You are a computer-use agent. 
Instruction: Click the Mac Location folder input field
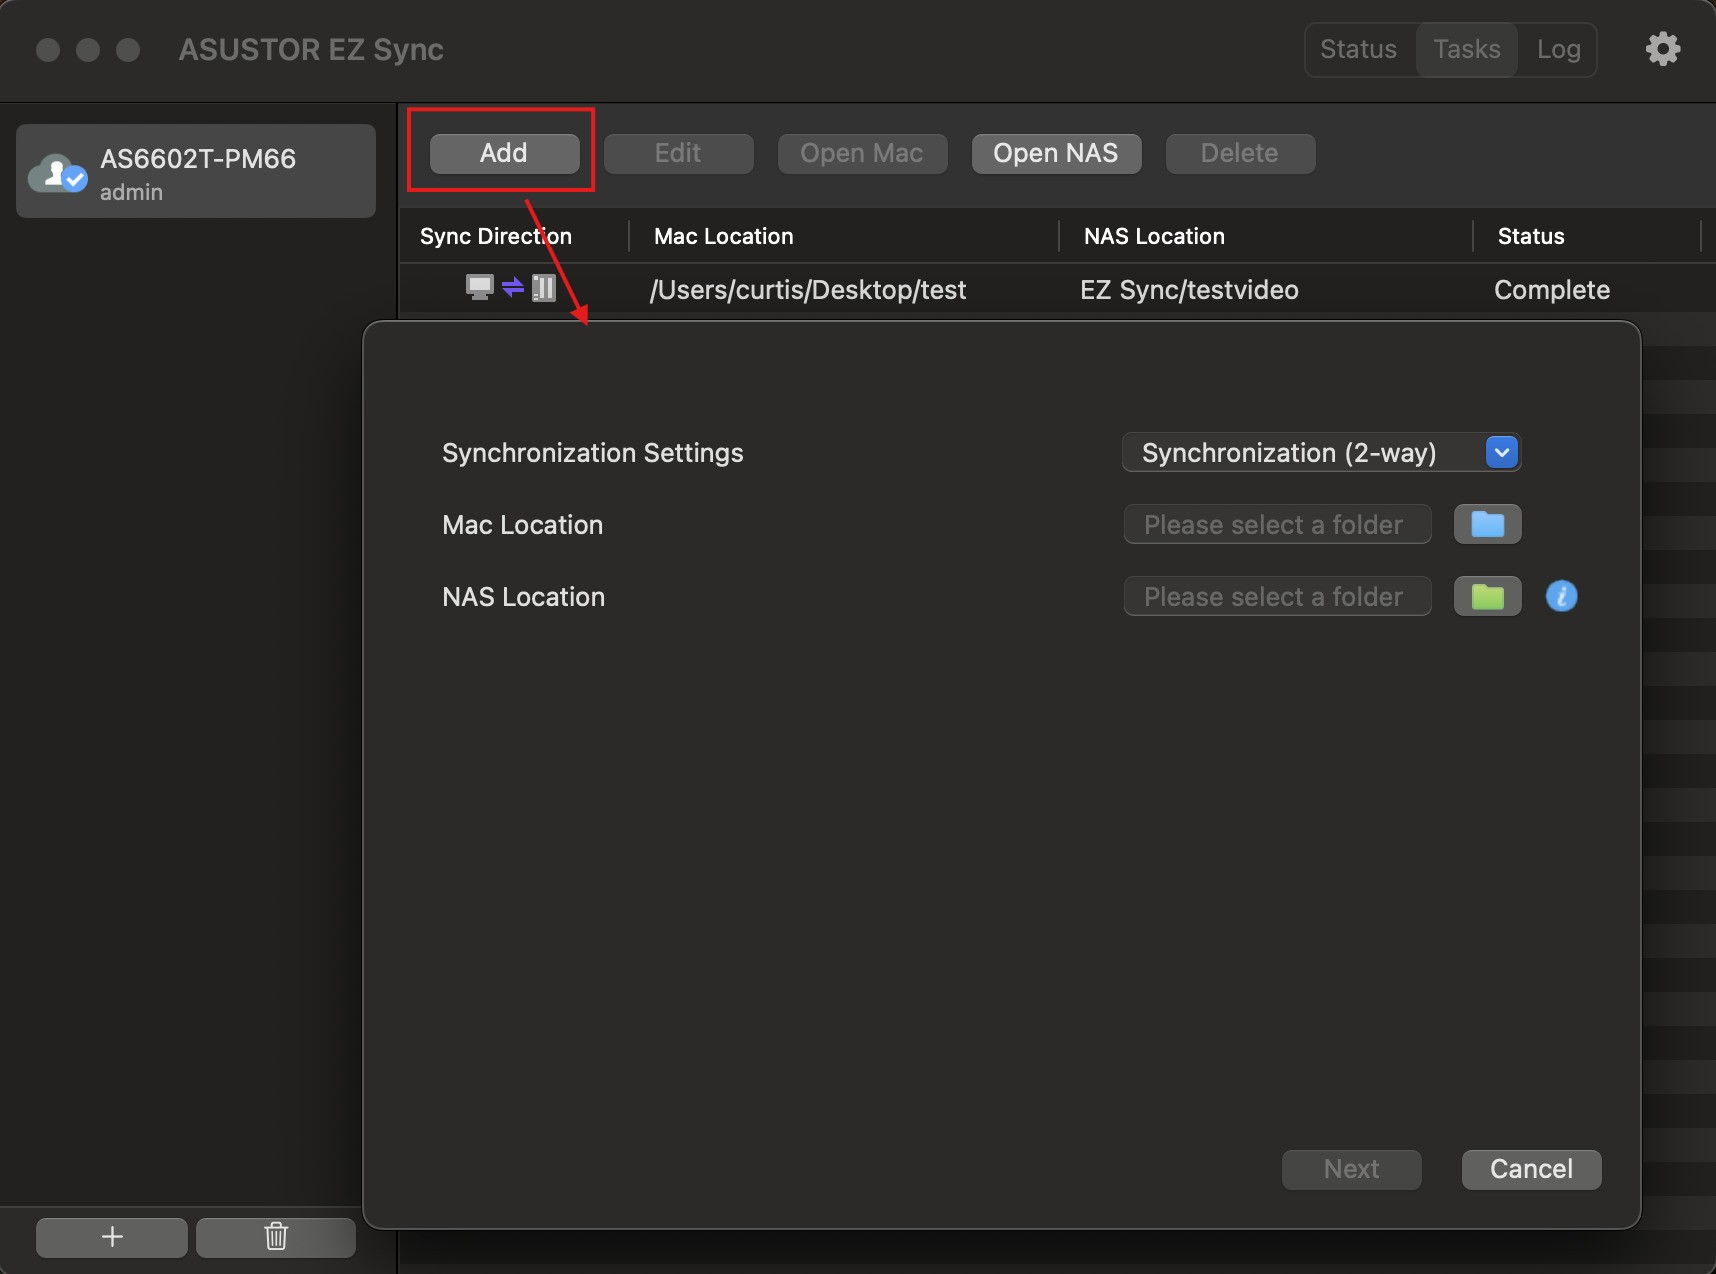1277,524
